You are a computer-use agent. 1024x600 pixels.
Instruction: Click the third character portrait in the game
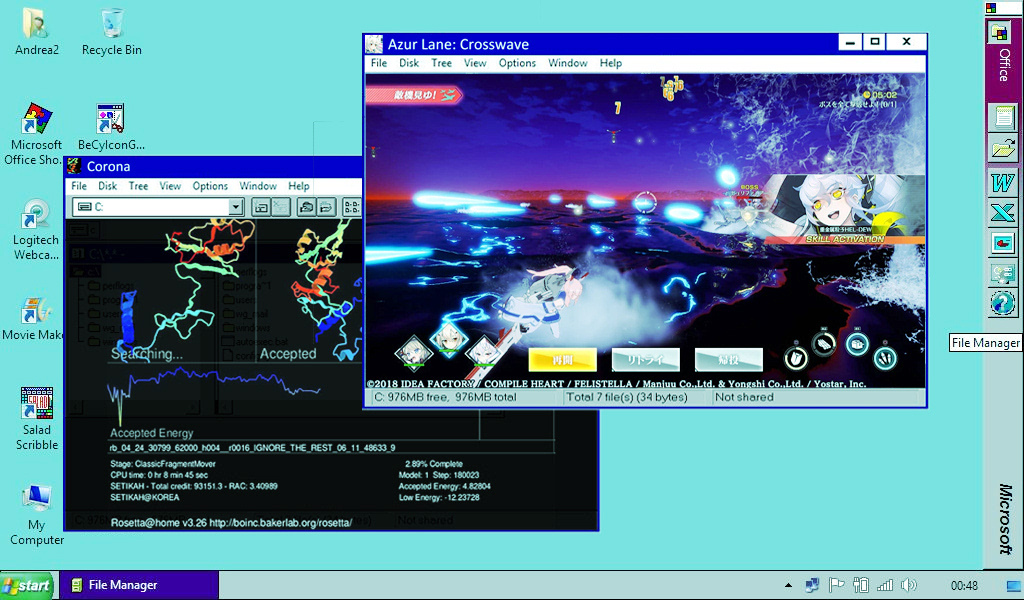[485, 353]
